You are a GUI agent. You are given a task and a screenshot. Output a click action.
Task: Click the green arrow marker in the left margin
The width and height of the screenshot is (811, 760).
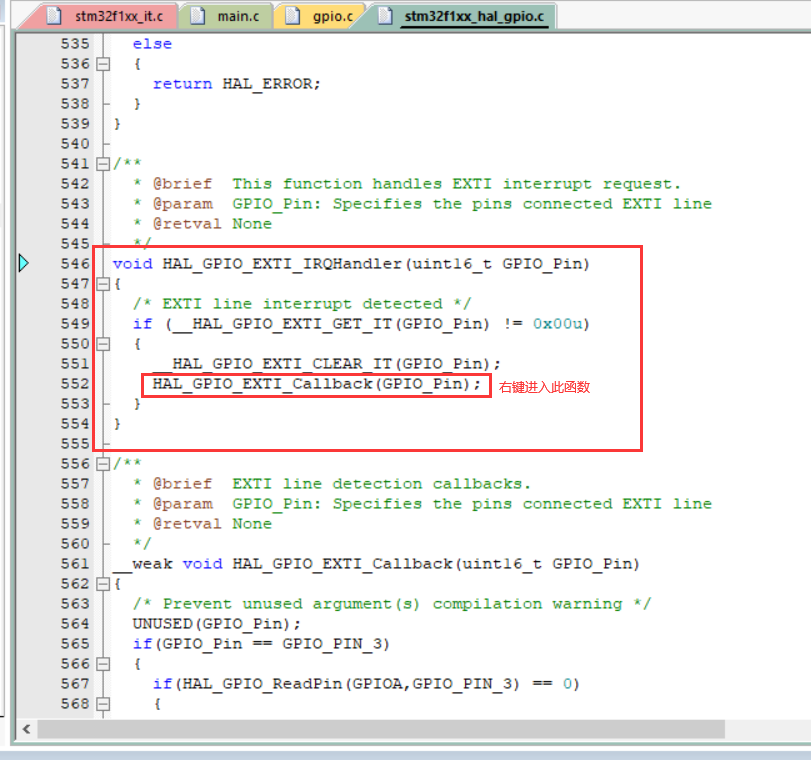[x=23, y=263]
